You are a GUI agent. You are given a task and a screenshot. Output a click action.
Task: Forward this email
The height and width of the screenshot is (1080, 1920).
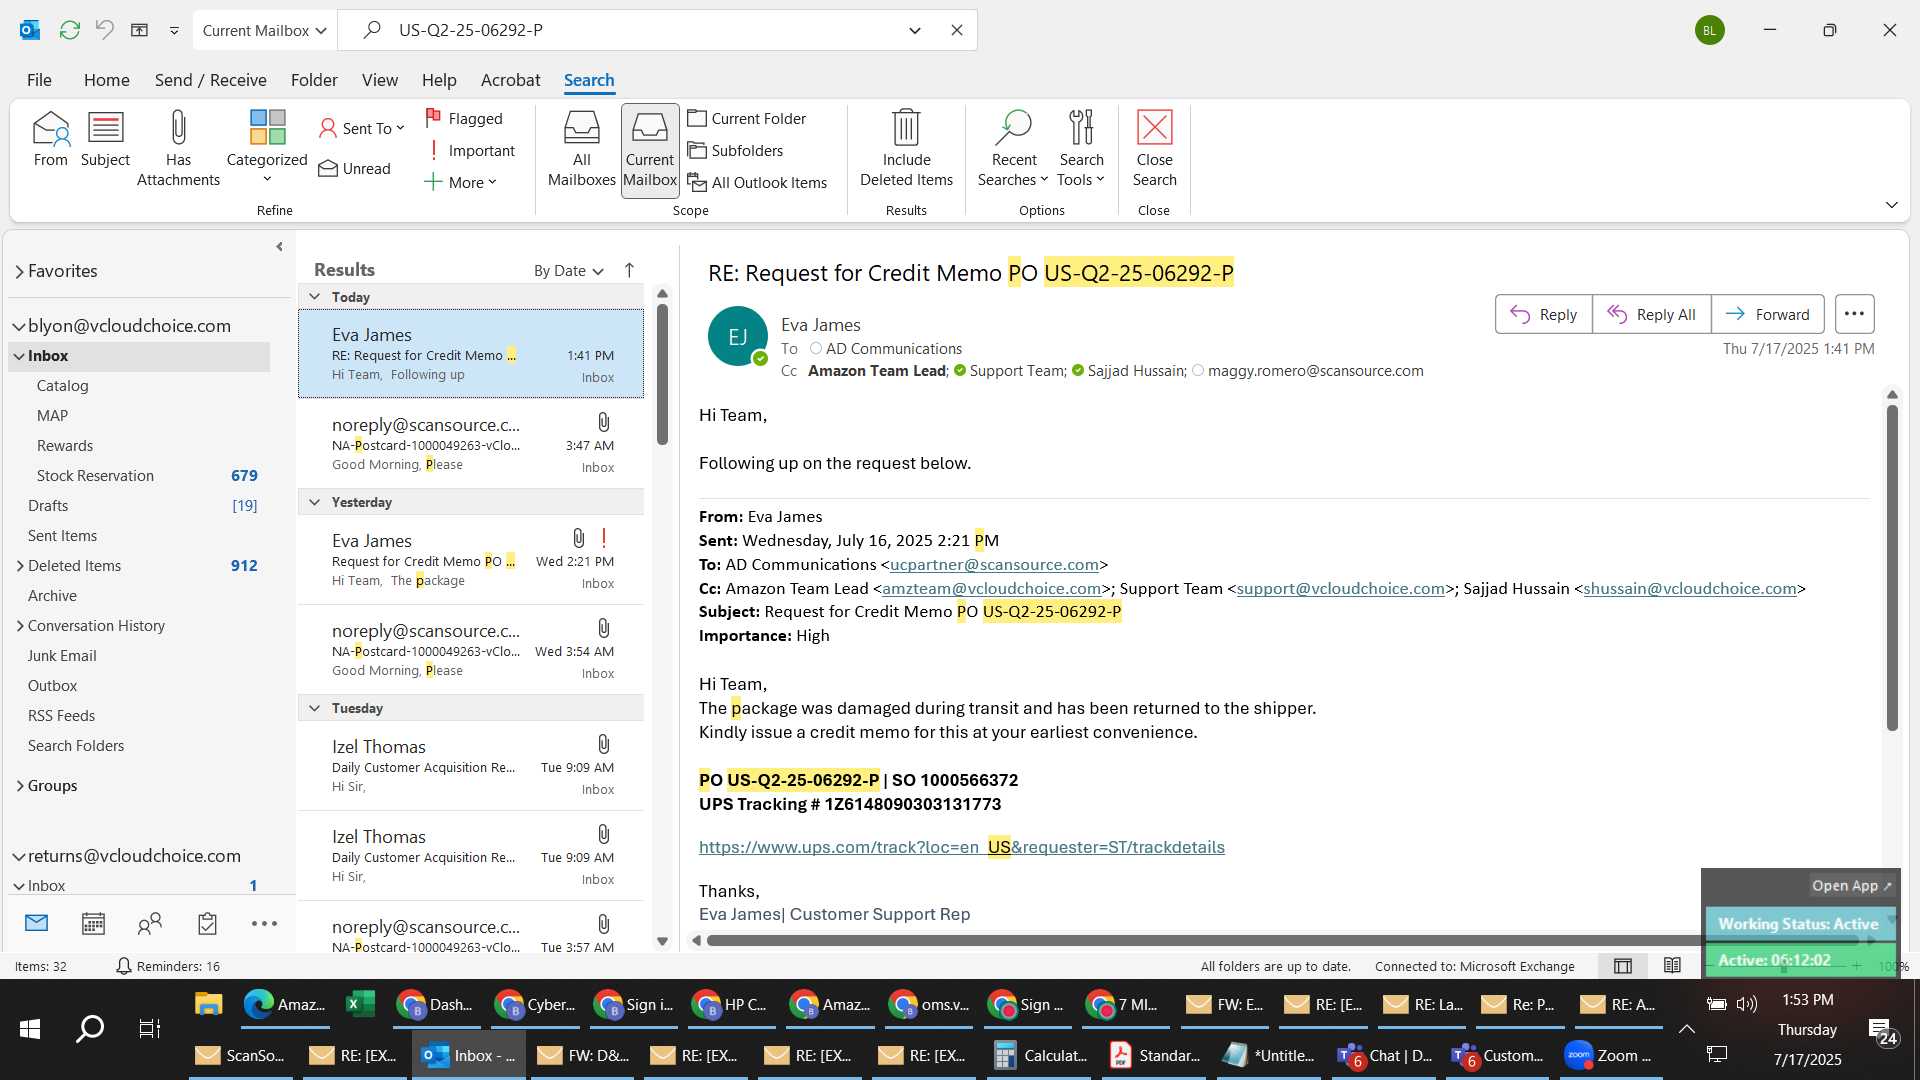pos(1767,314)
